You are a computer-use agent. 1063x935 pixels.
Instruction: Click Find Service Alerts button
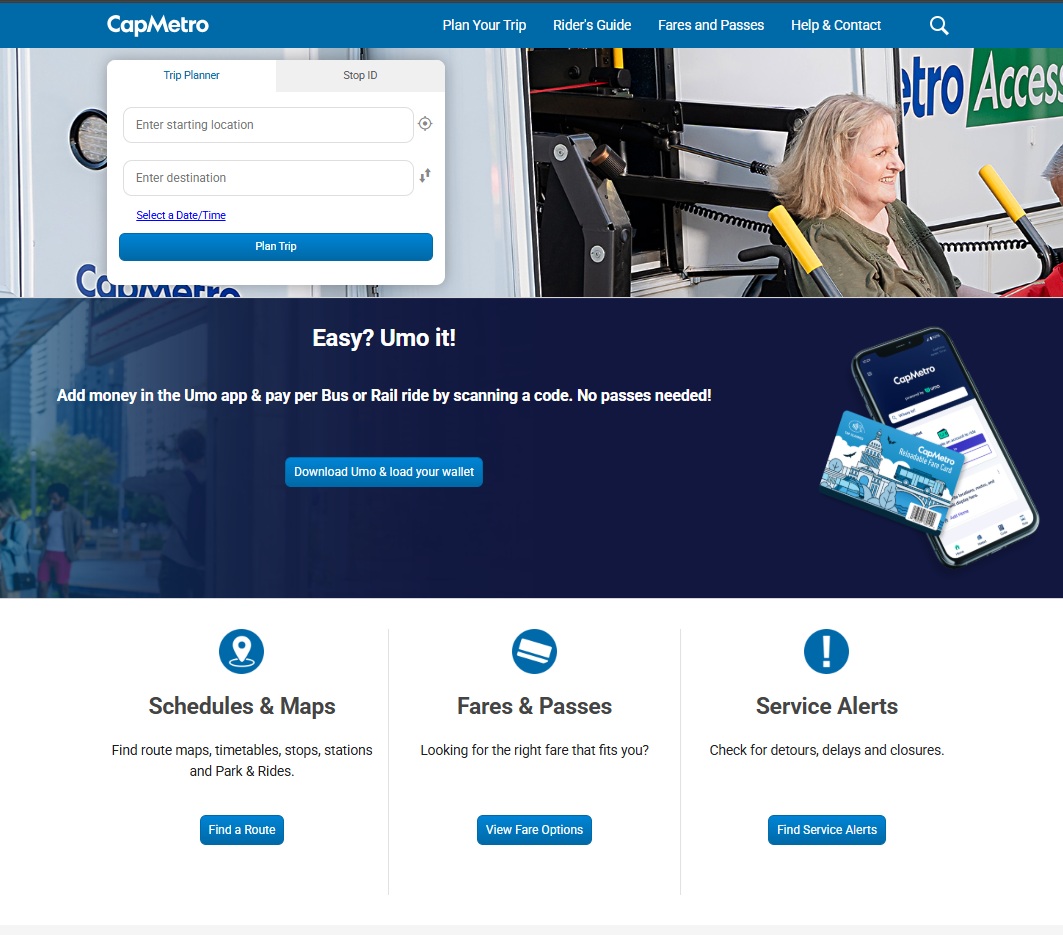click(x=826, y=830)
